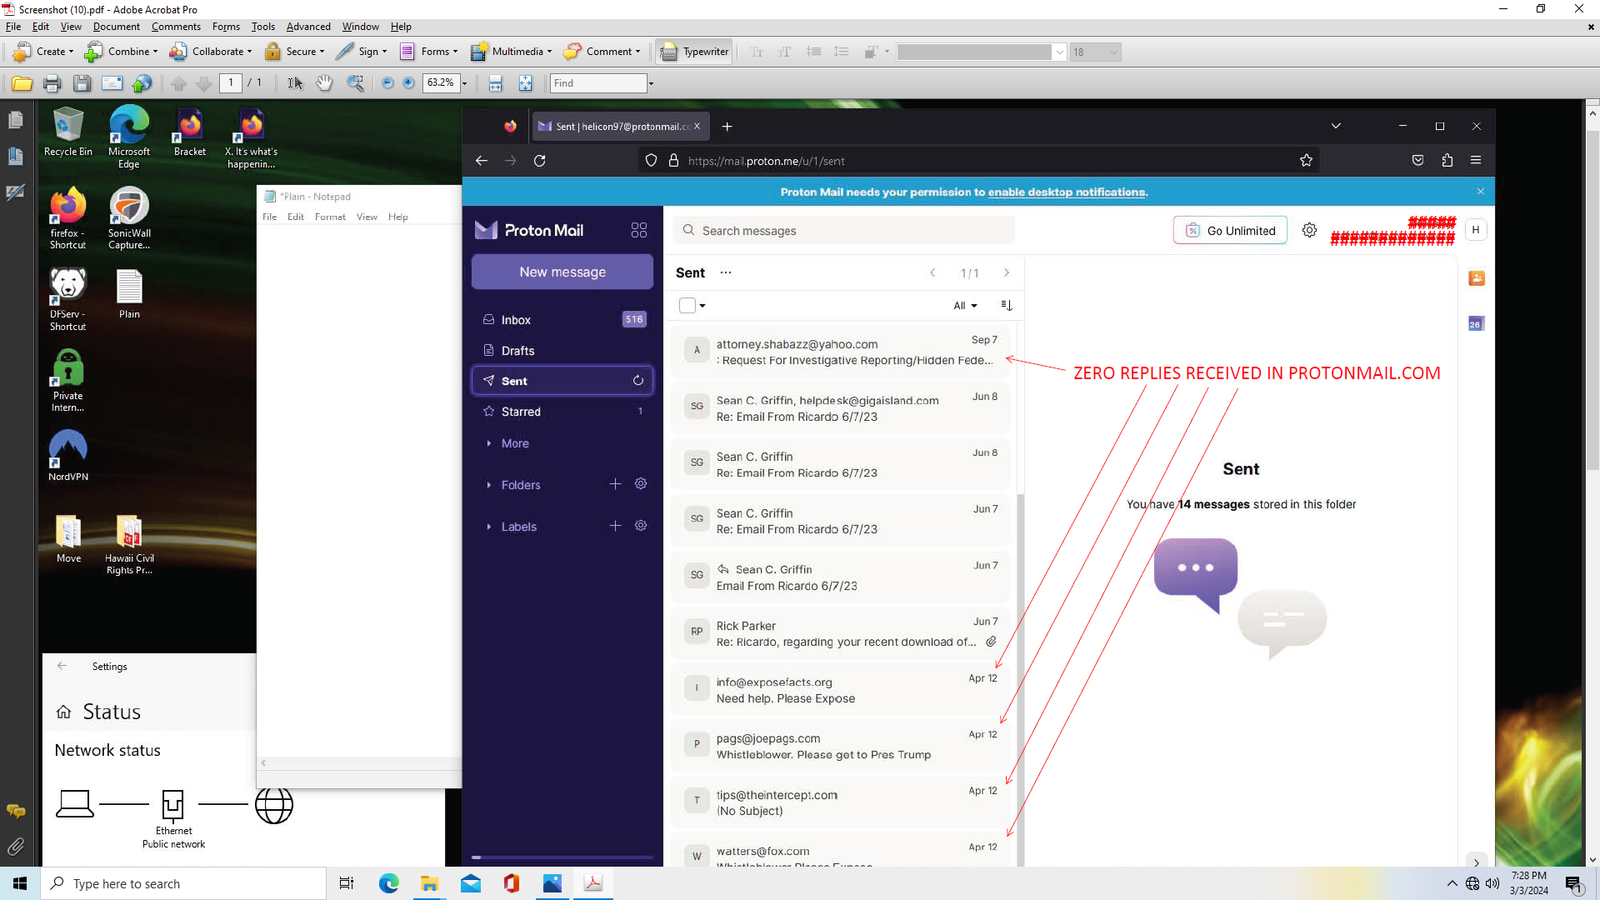Open the typewriter font size dropdown
Image resolution: width=1600 pixels, height=900 pixels.
click(1113, 52)
